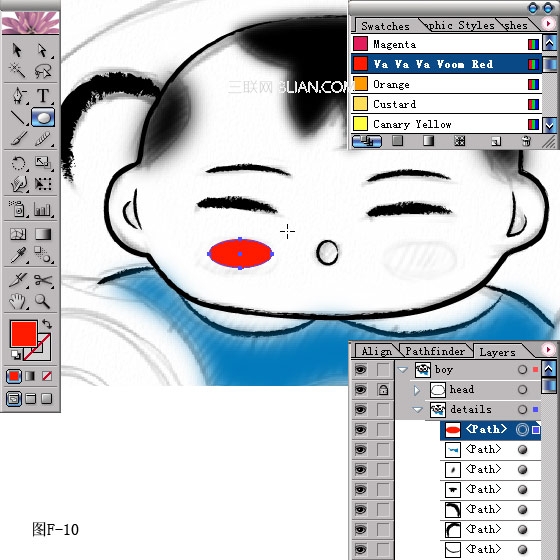Select the Ellipse tool
The width and height of the screenshot is (560, 560).
point(43,117)
